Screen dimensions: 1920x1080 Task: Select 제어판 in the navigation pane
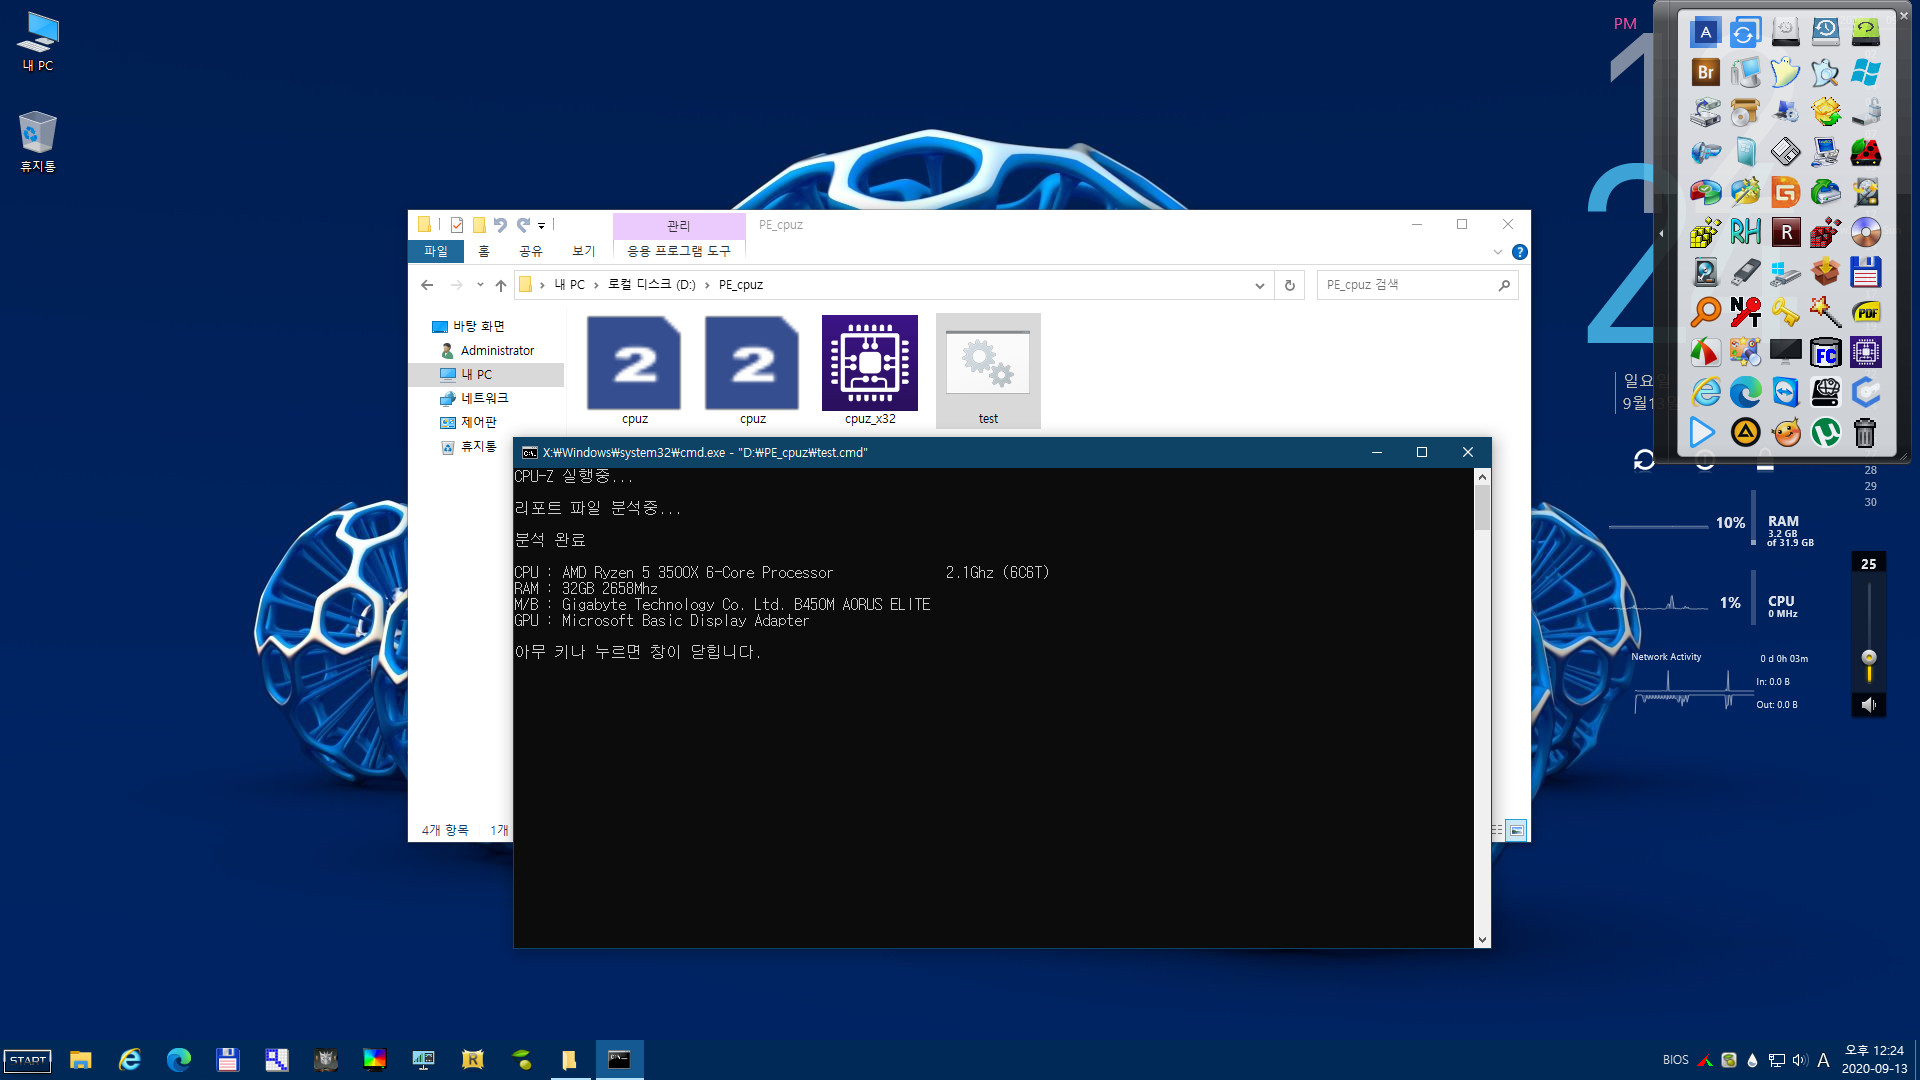pyautogui.click(x=478, y=423)
